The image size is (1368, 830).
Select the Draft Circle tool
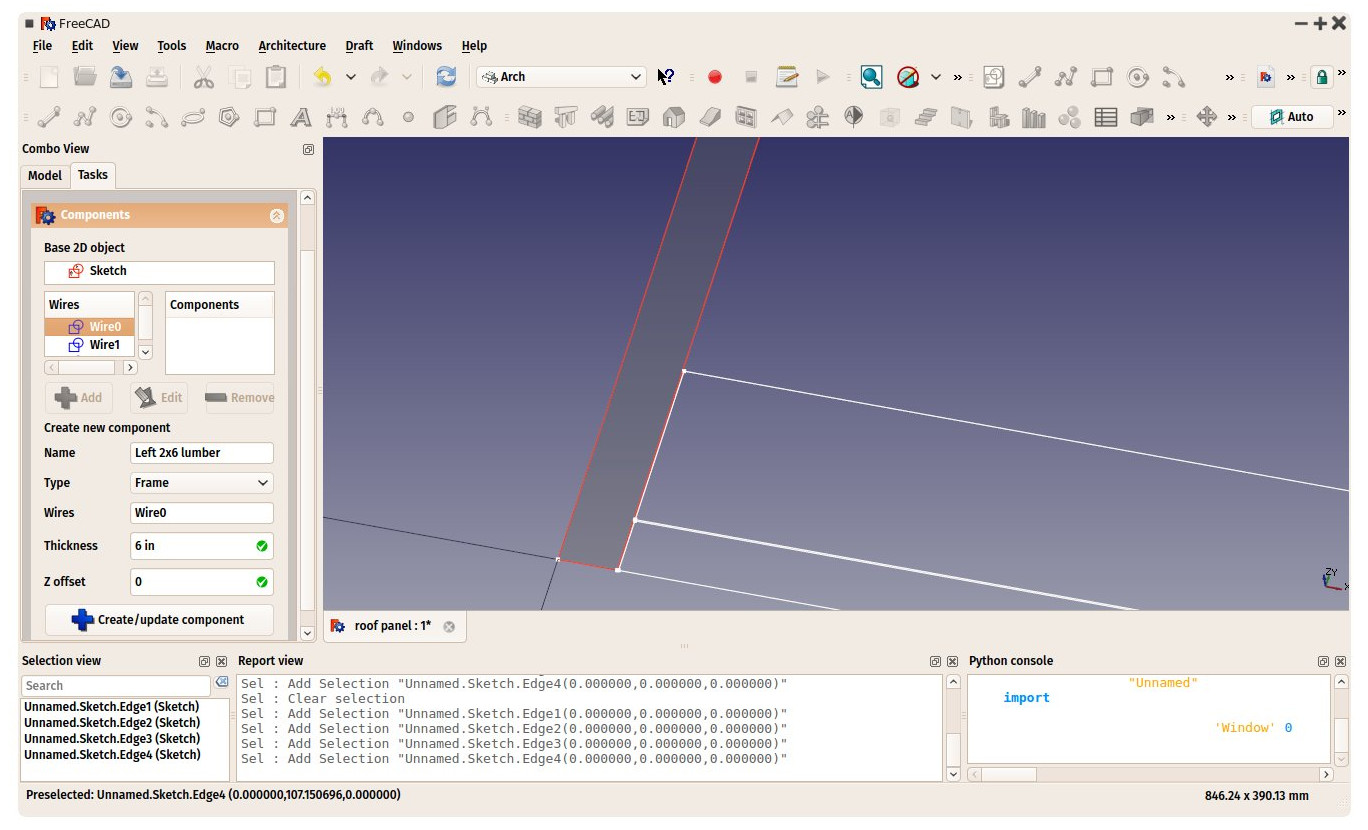pos(121,117)
